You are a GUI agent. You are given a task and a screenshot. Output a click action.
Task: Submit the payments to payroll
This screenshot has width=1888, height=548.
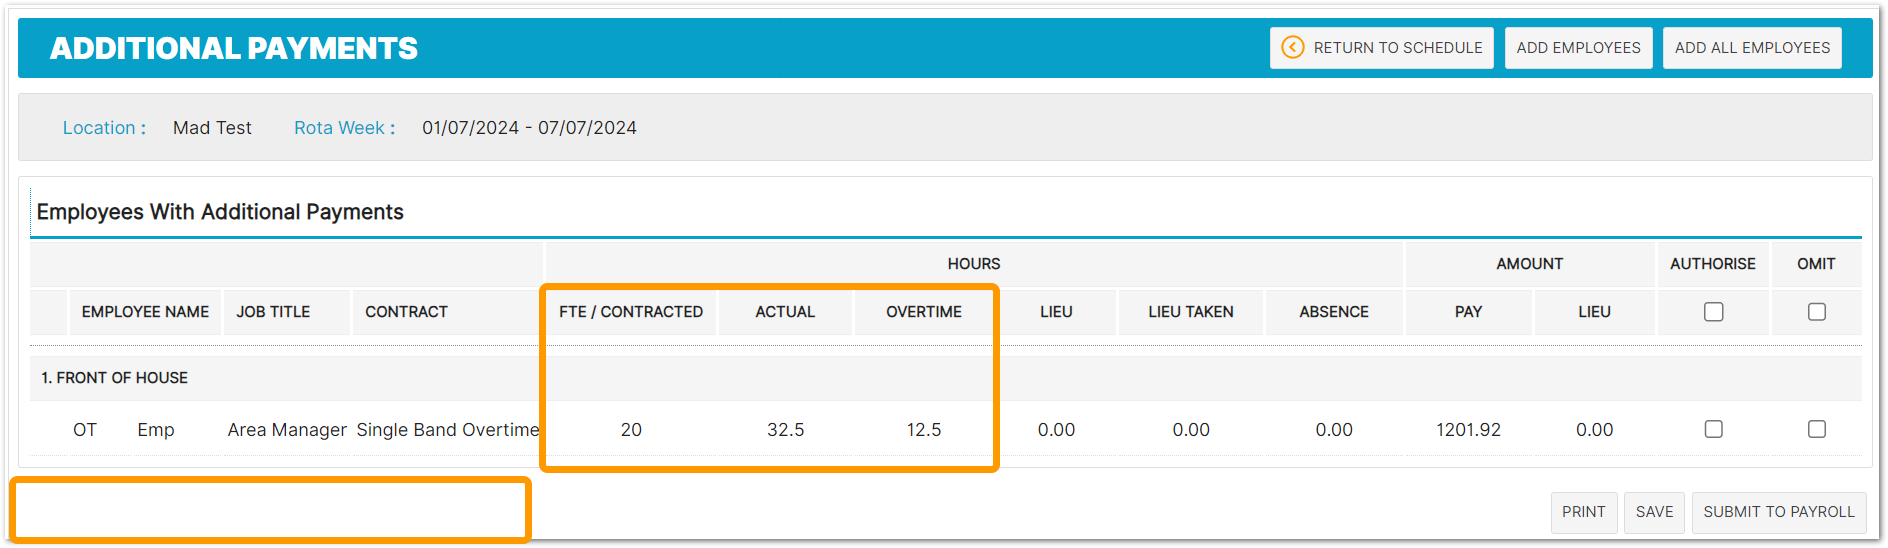(1778, 512)
